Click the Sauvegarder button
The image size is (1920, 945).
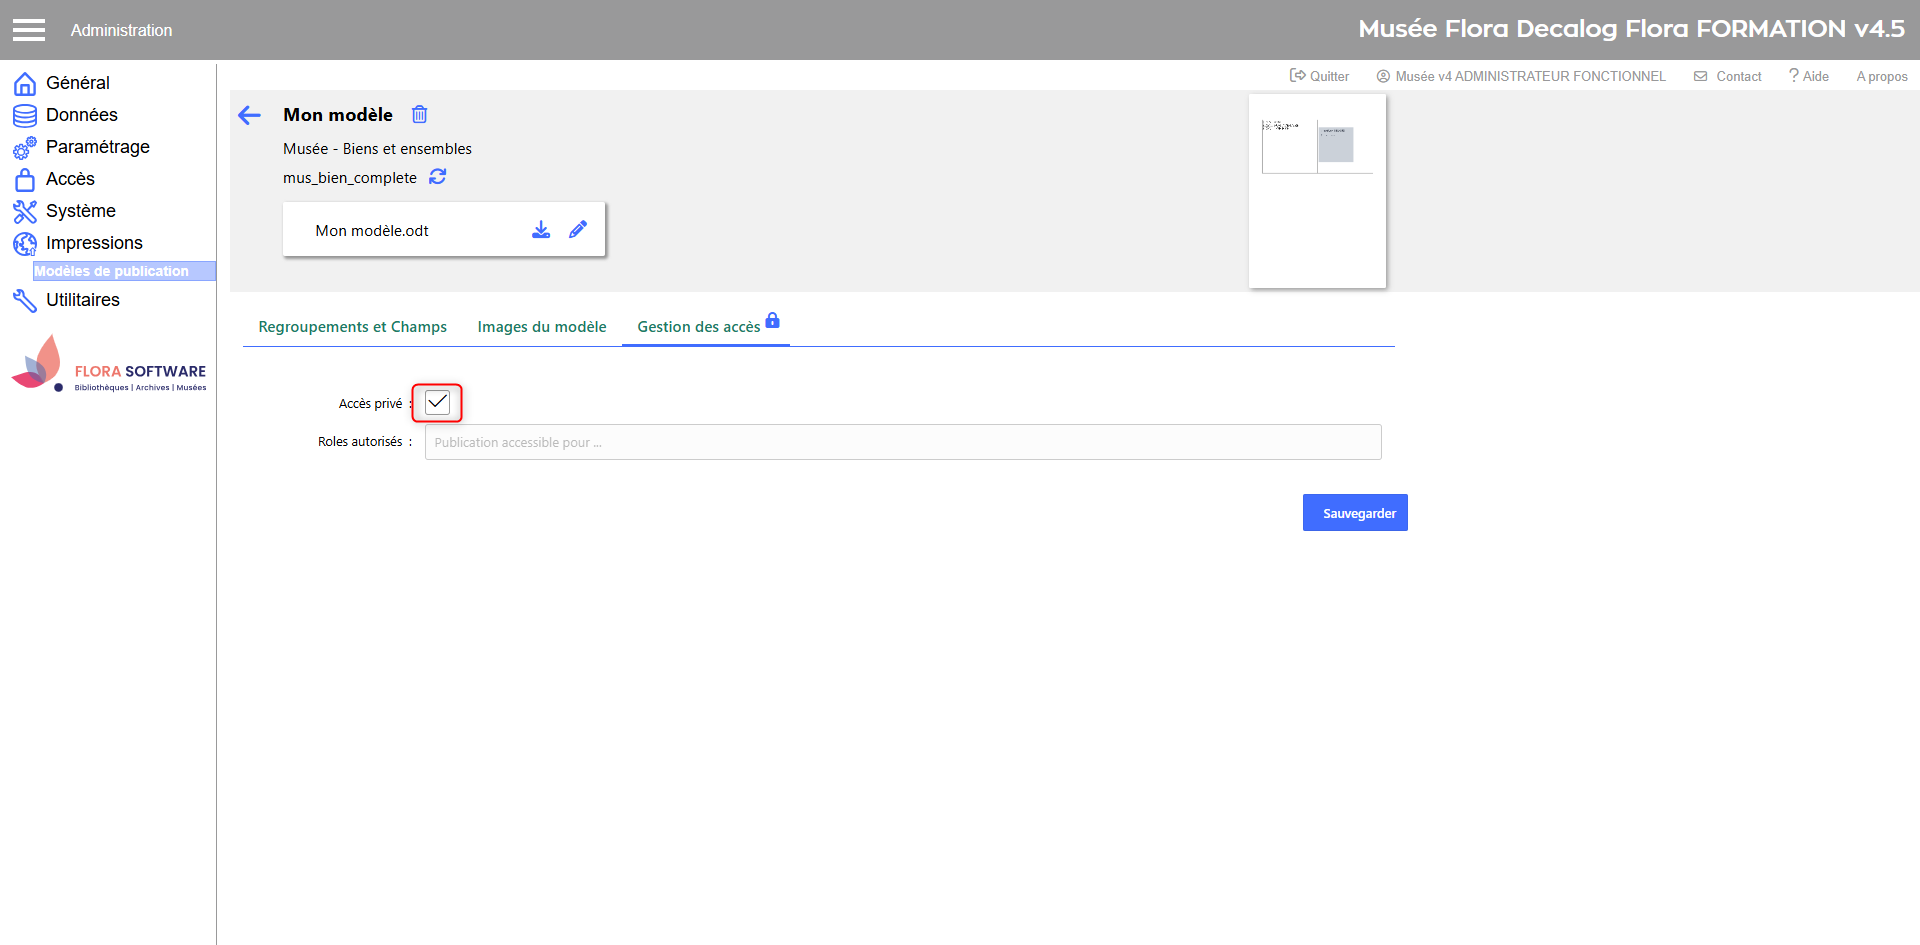pos(1354,513)
